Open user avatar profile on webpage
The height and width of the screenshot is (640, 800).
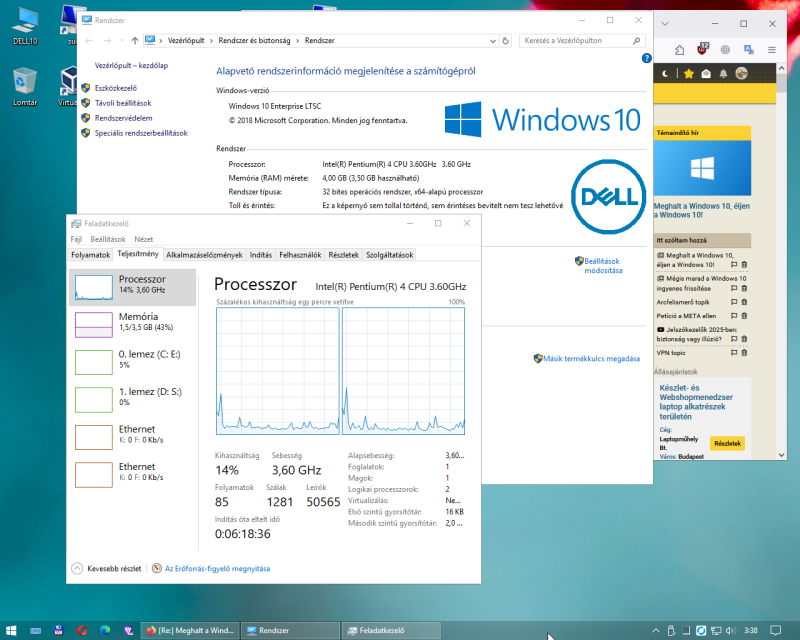click(741, 73)
